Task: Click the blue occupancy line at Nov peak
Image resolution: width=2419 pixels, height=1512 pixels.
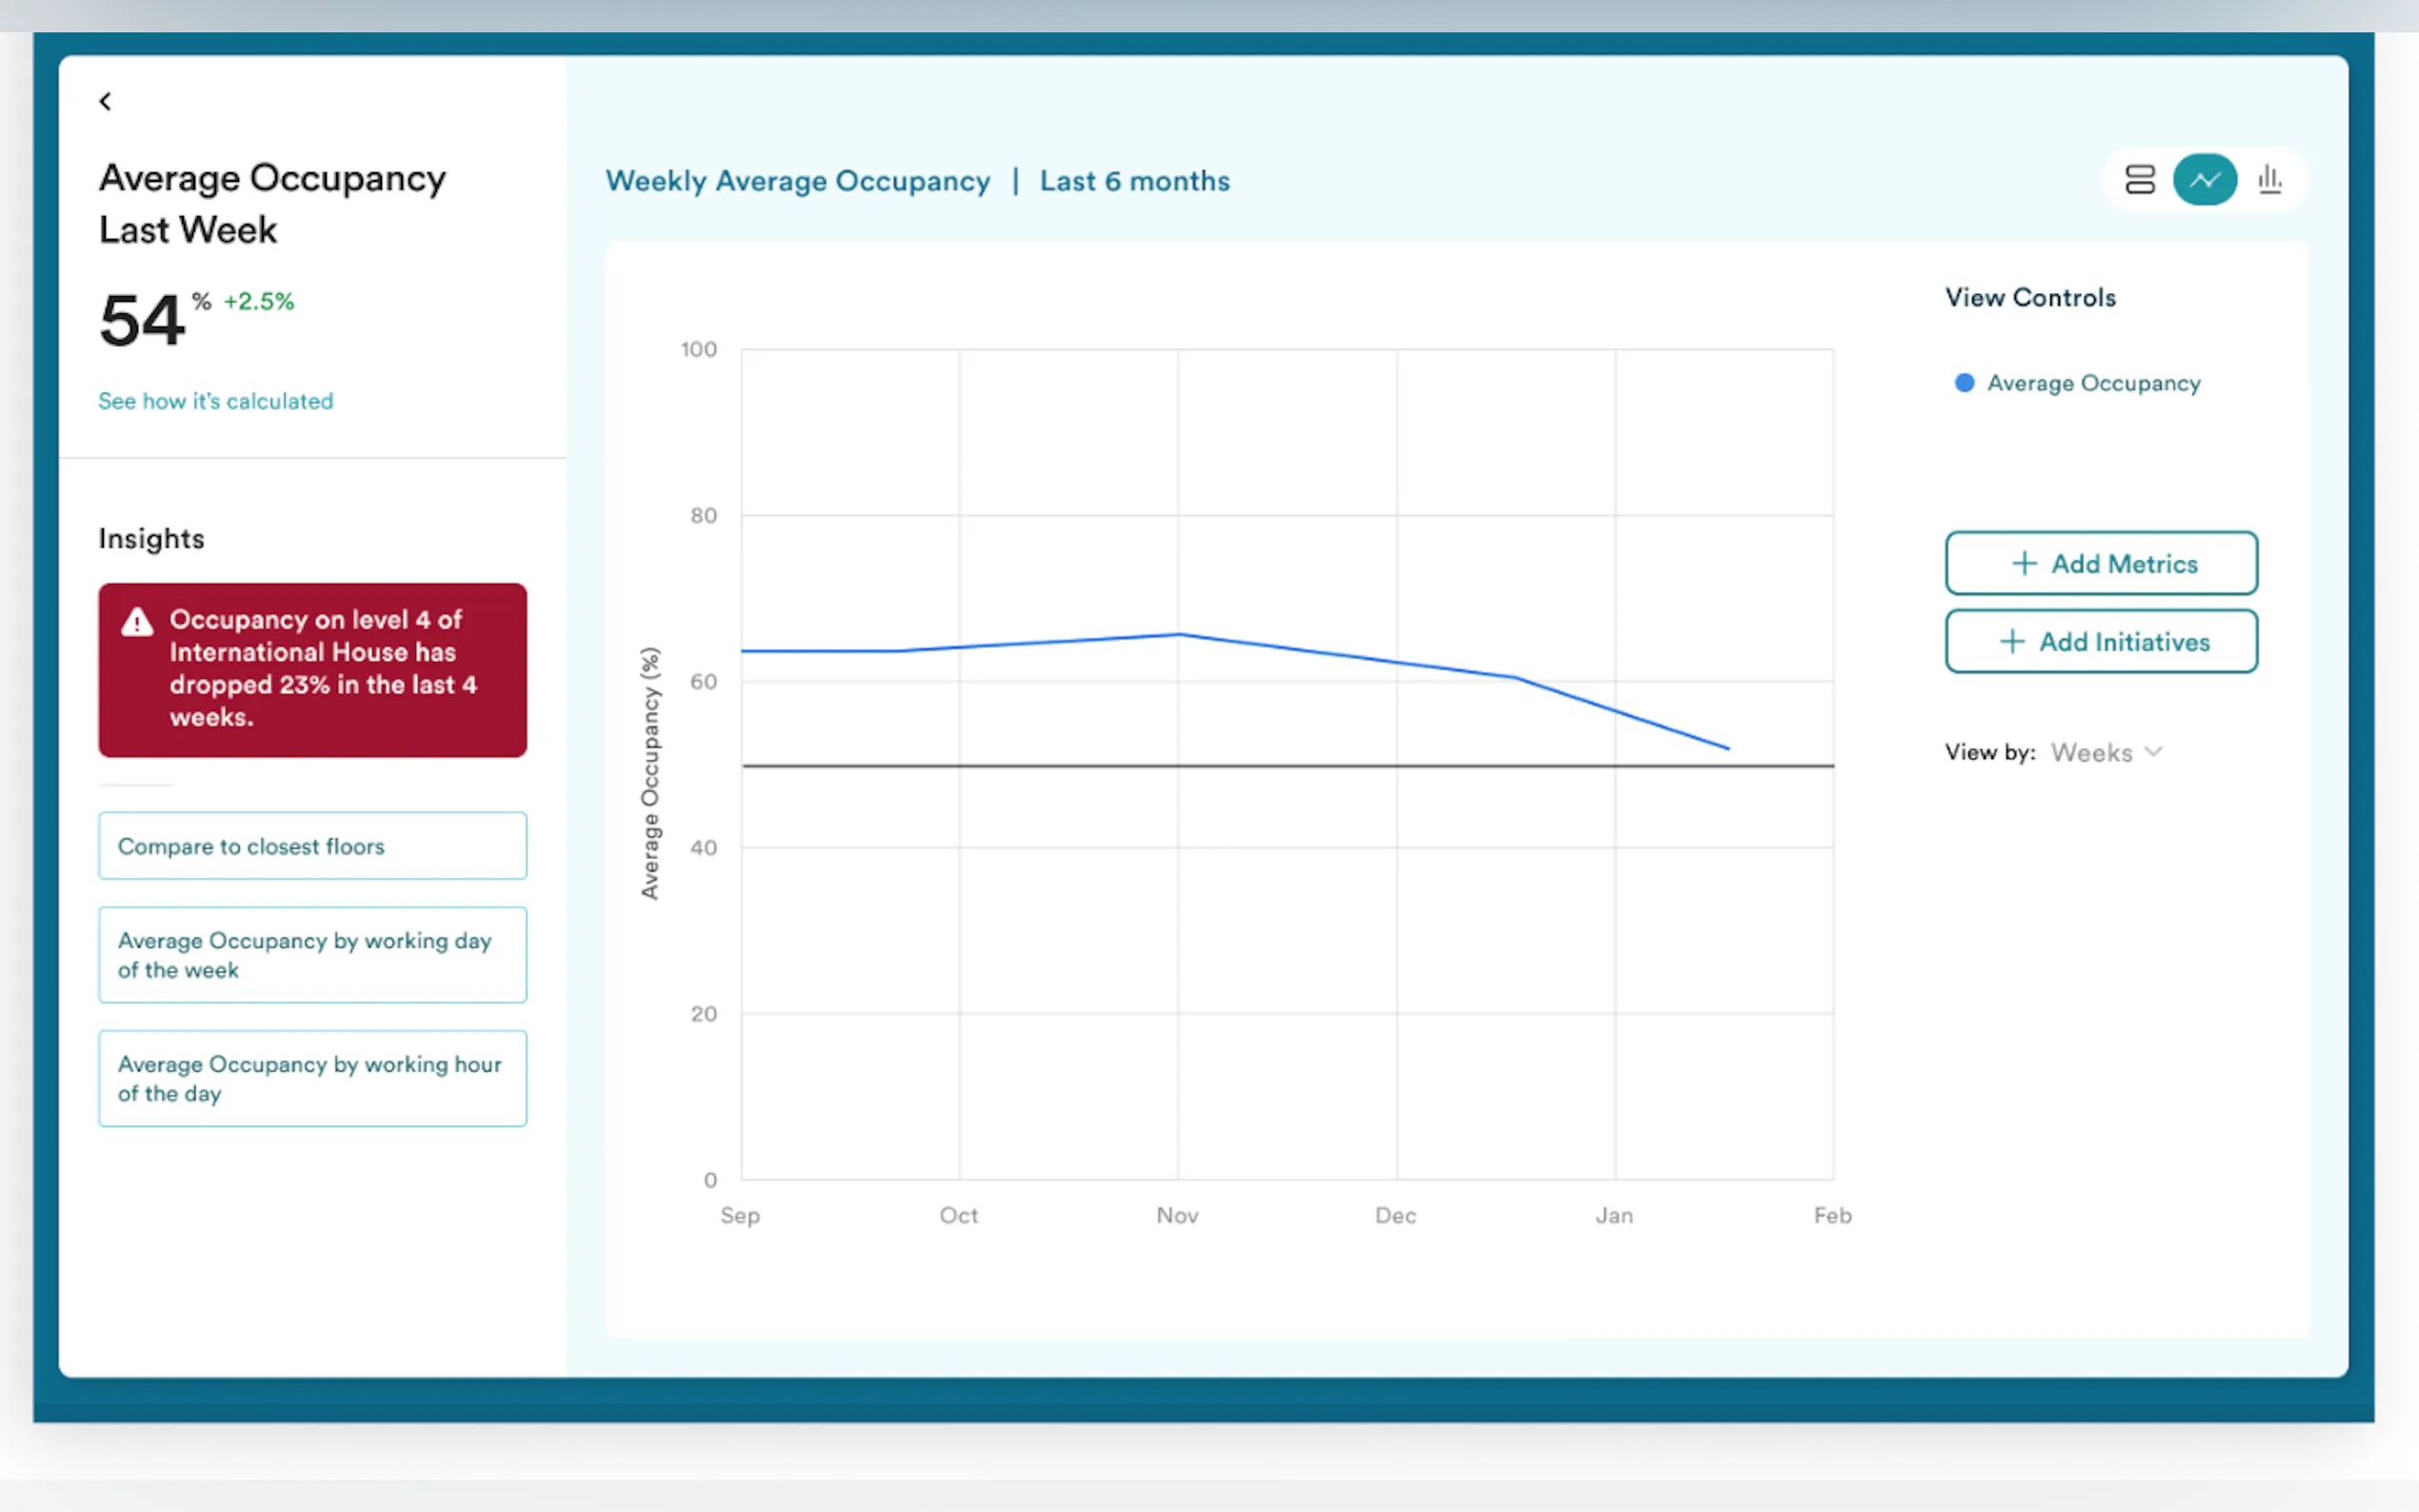Action: click(1179, 634)
